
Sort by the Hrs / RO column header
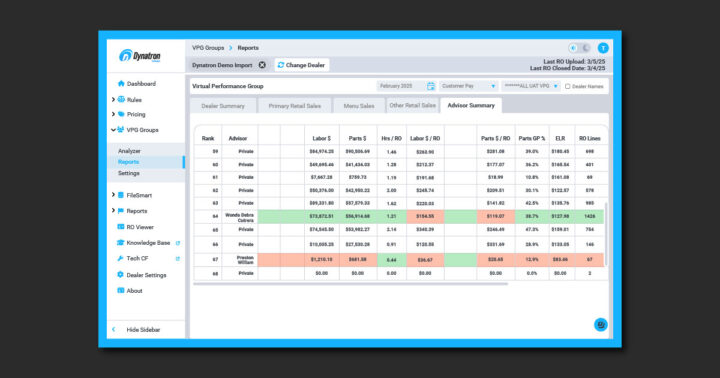point(391,138)
